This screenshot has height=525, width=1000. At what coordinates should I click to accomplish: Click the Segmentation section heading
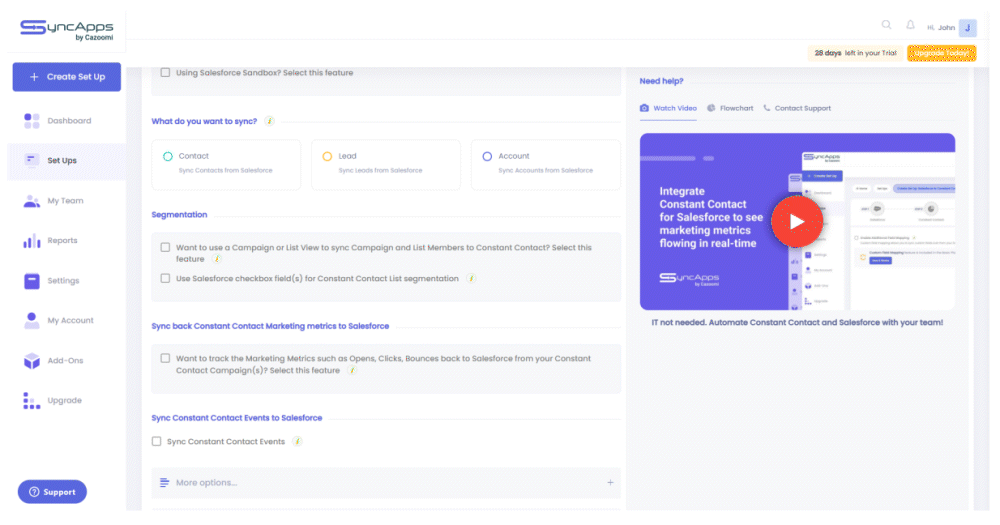pos(179,215)
